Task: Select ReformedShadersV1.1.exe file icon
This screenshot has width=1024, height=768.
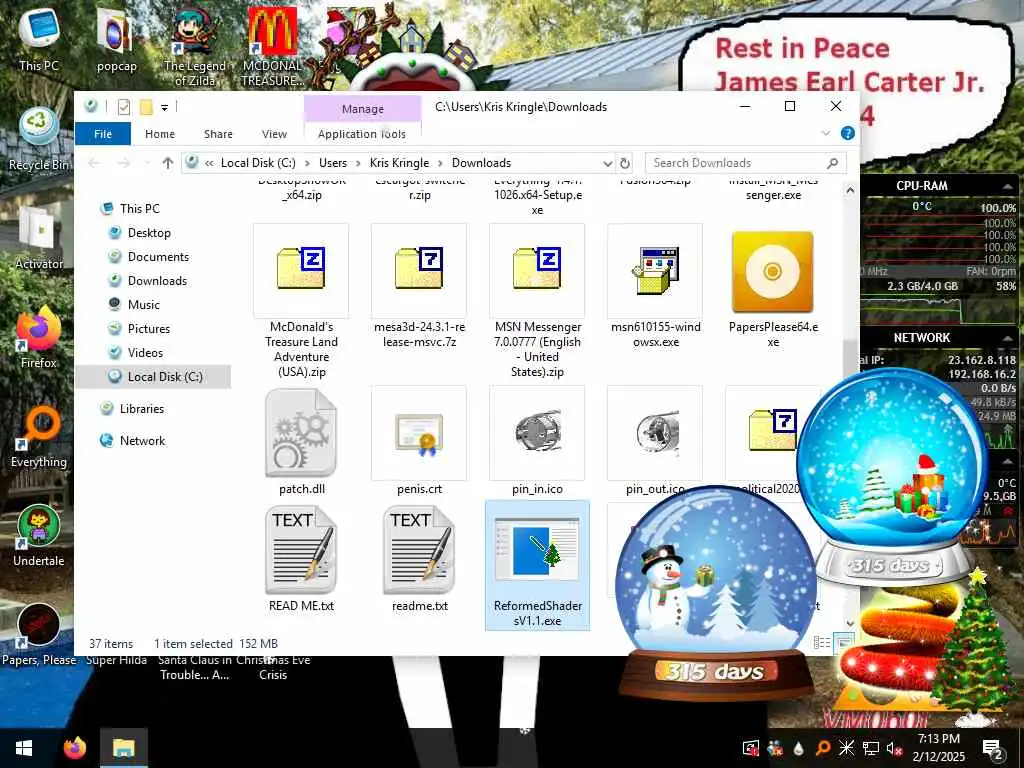Action: click(537, 549)
